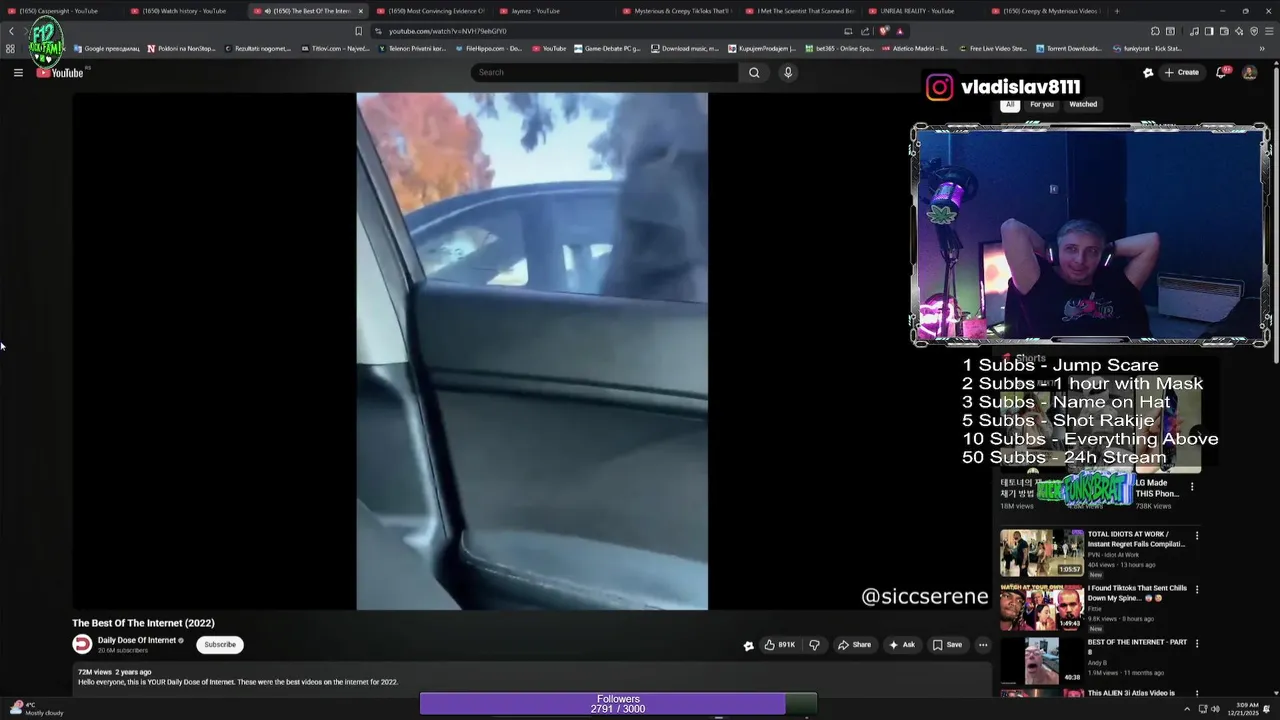Click the gear-like icon left of the like button
The height and width of the screenshot is (720, 1280).
pyautogui.click(x=748, y=646)
